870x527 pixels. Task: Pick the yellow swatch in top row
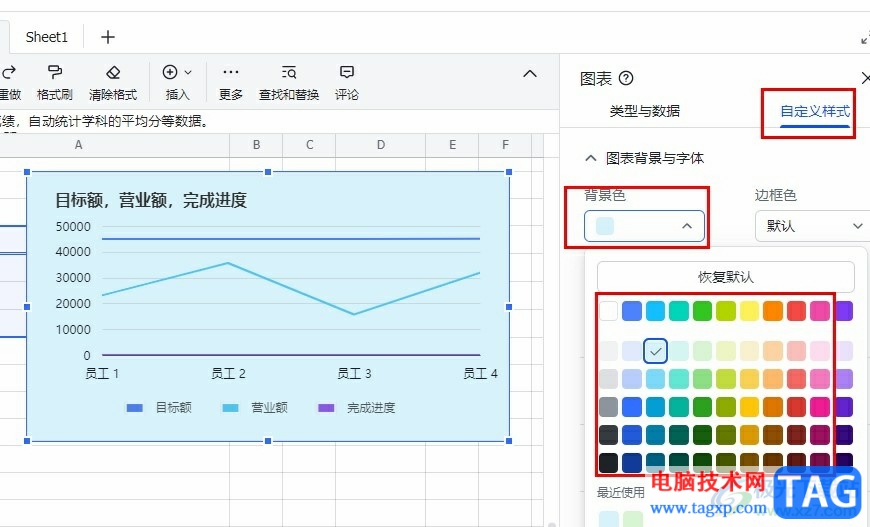749,311
